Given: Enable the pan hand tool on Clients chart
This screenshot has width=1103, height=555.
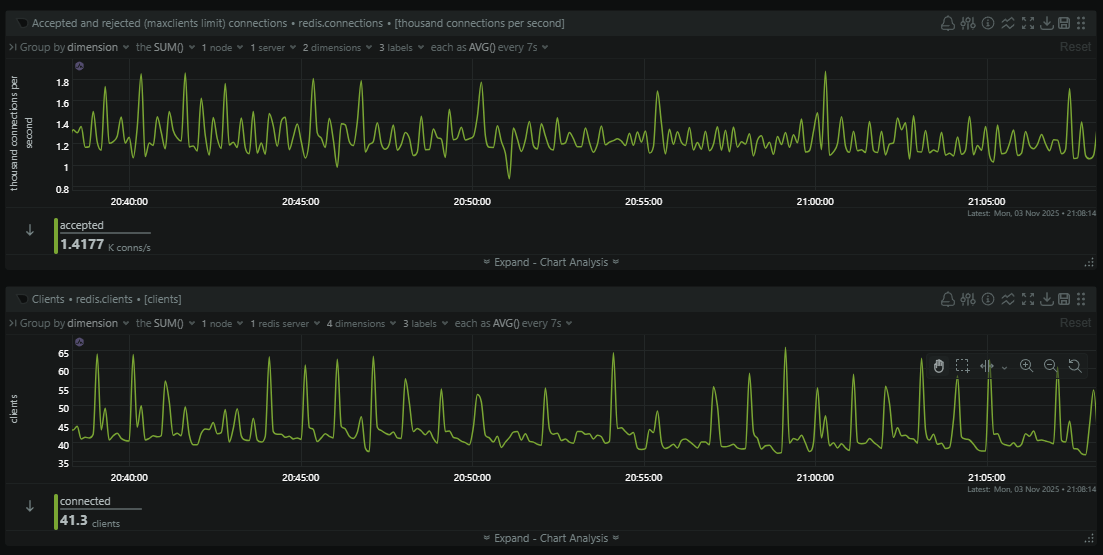Looking at the screenshot, I should tap(938, 366).
